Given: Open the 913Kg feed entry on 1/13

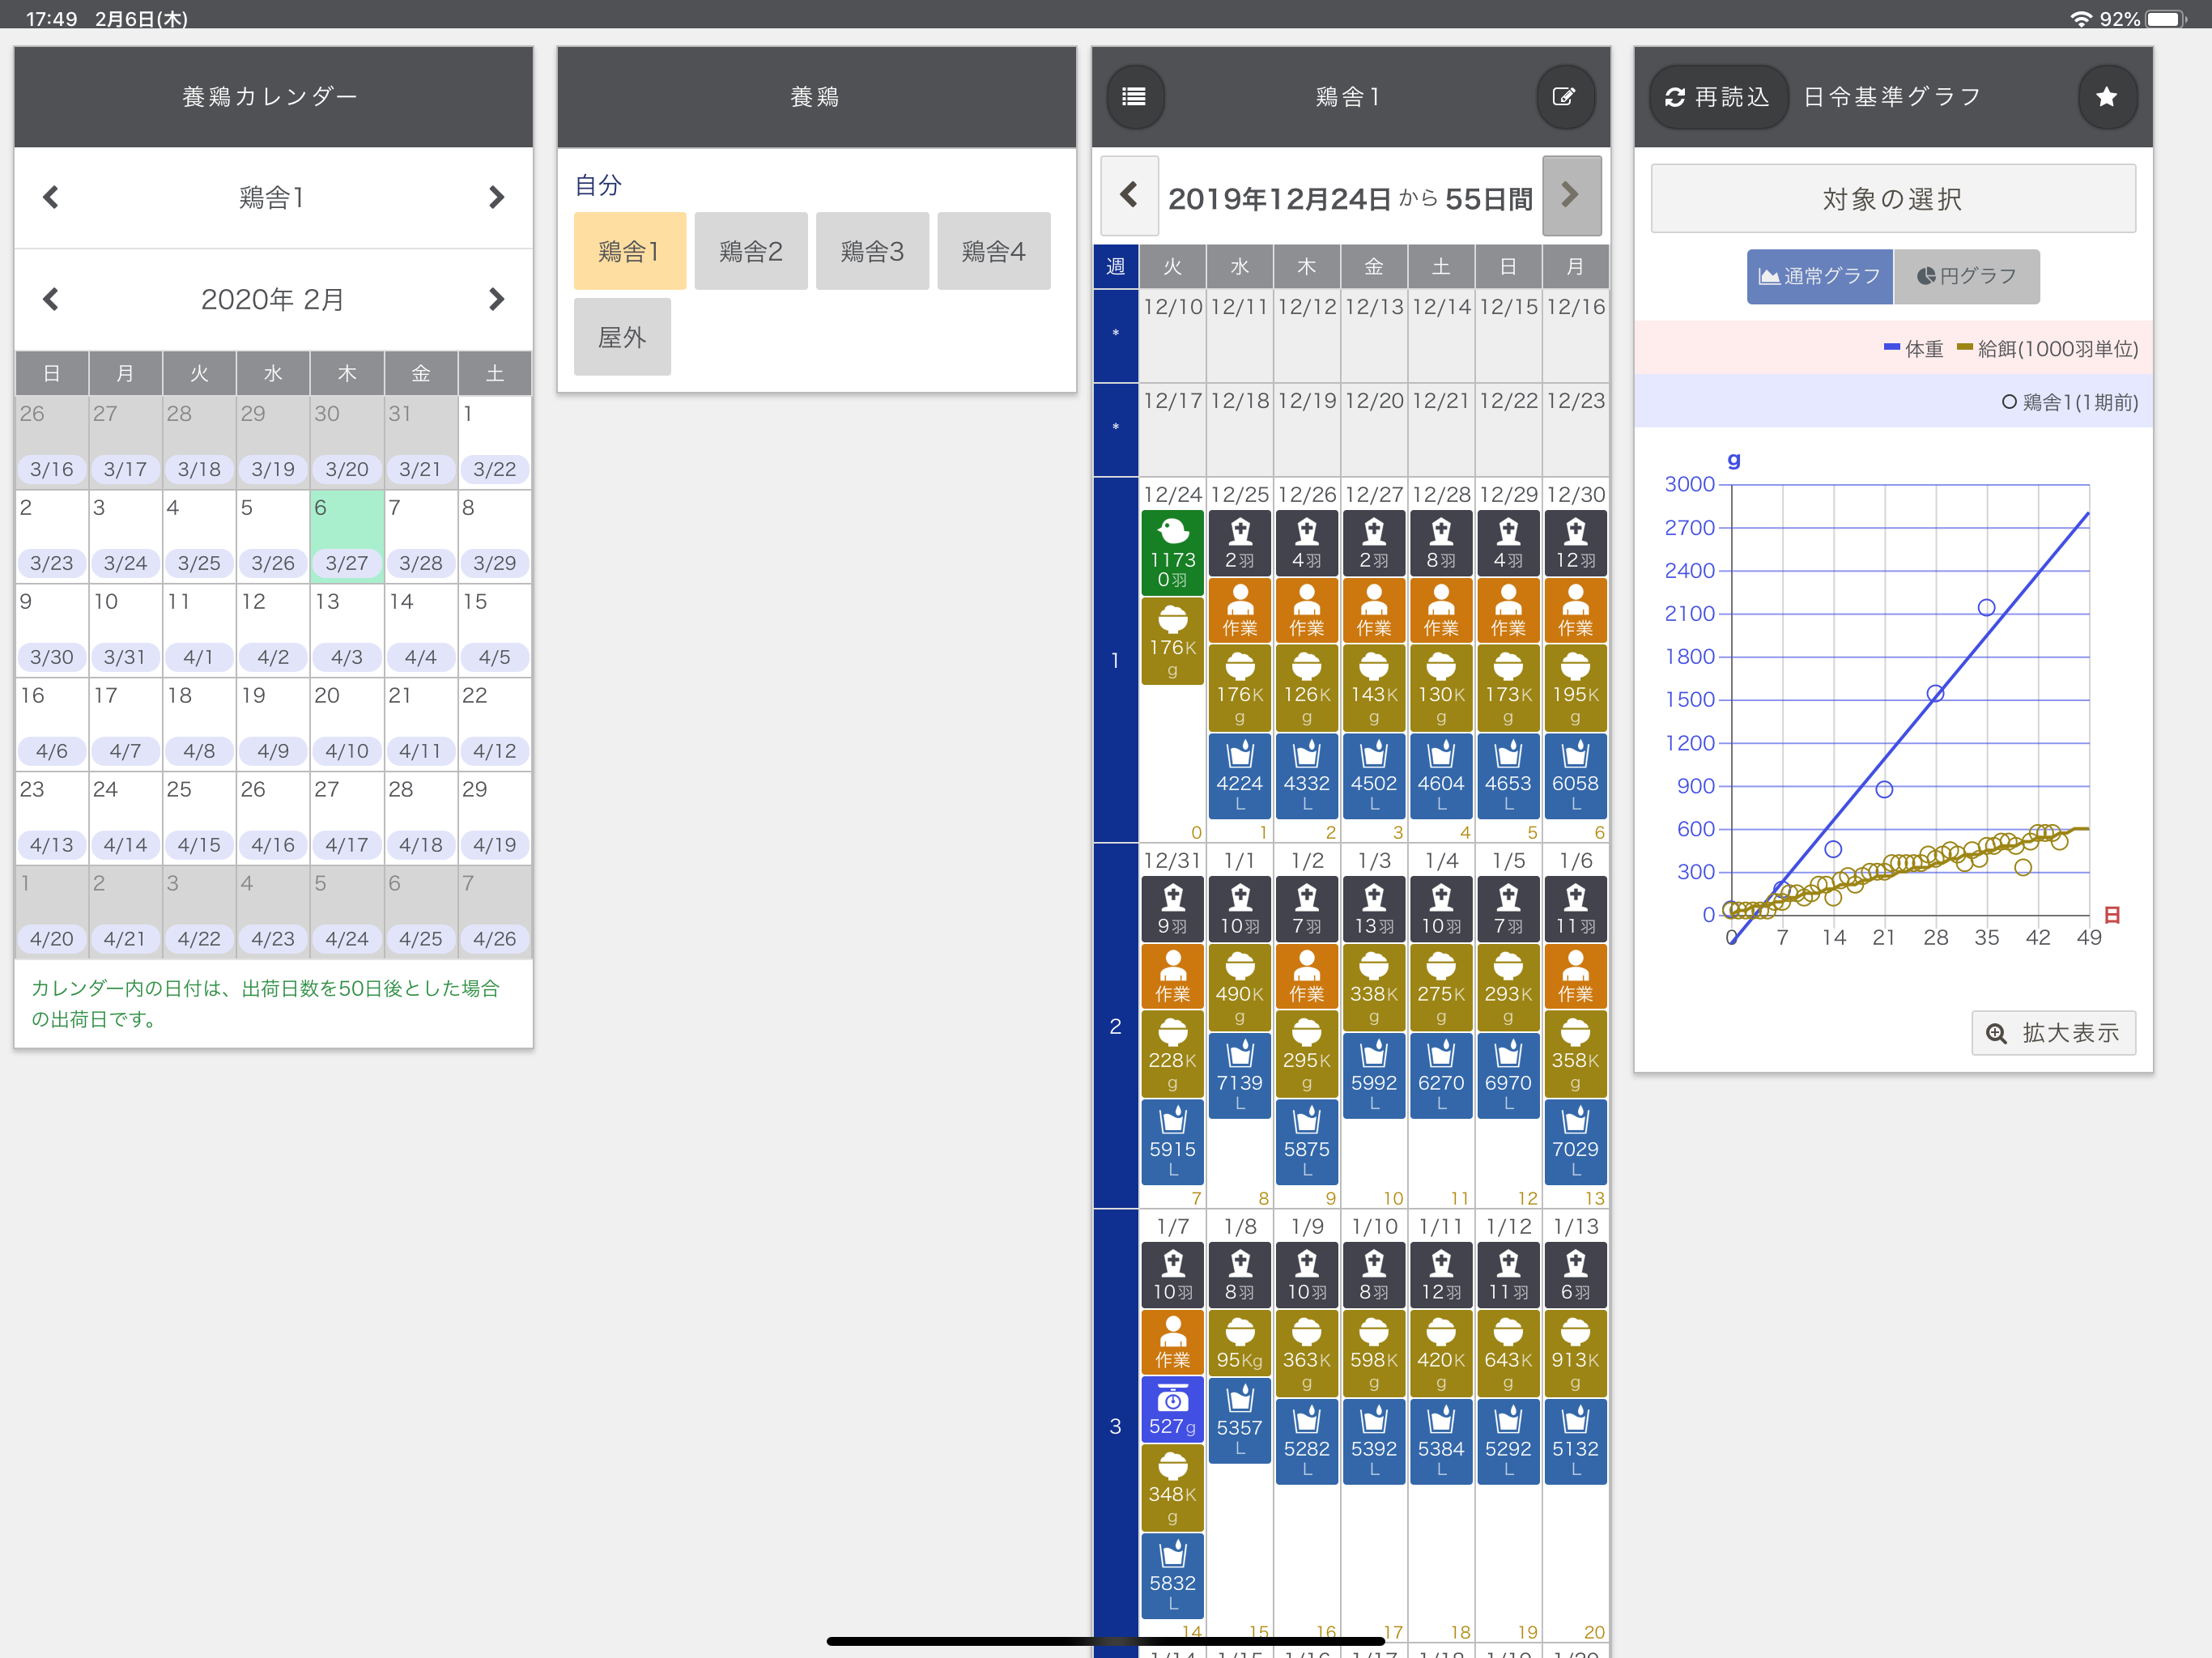Looking at the screenshot, I should (1575, 1354).
